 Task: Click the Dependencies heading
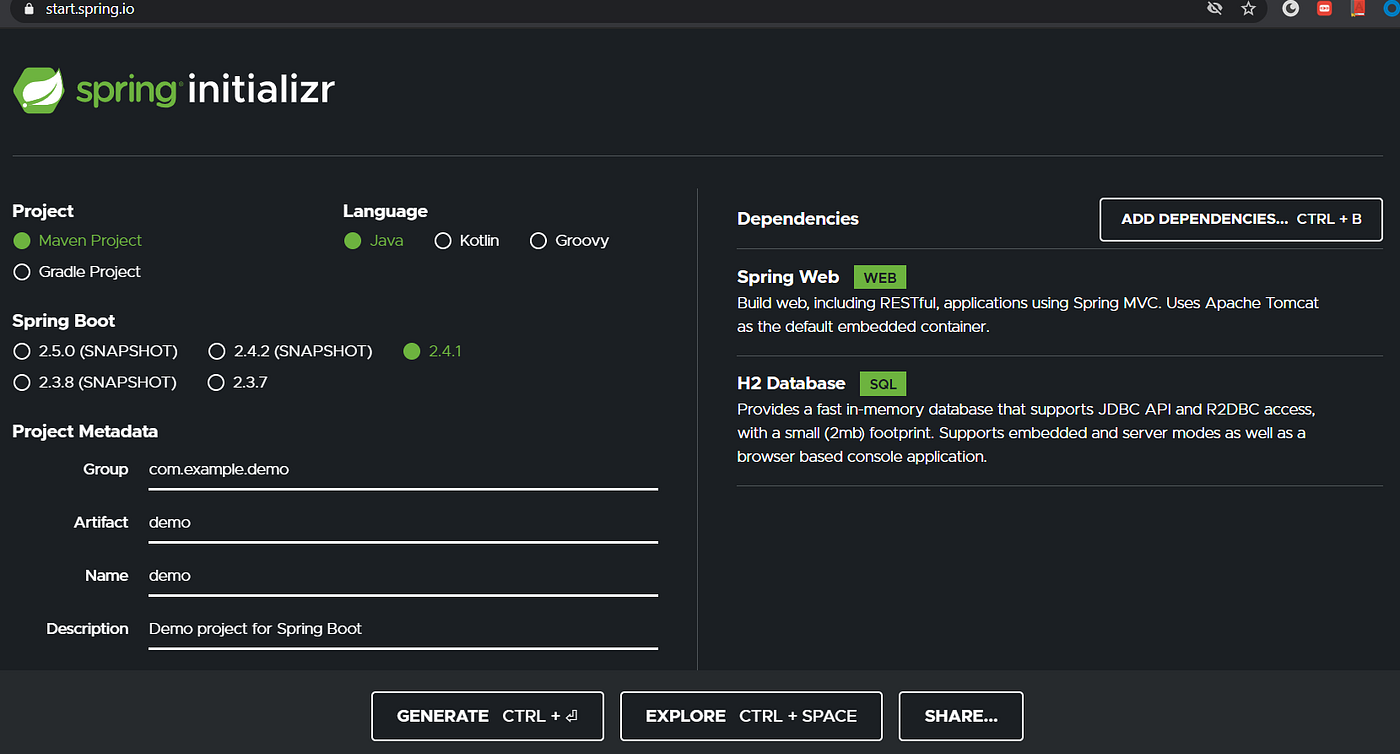click(x=798, y=218)
